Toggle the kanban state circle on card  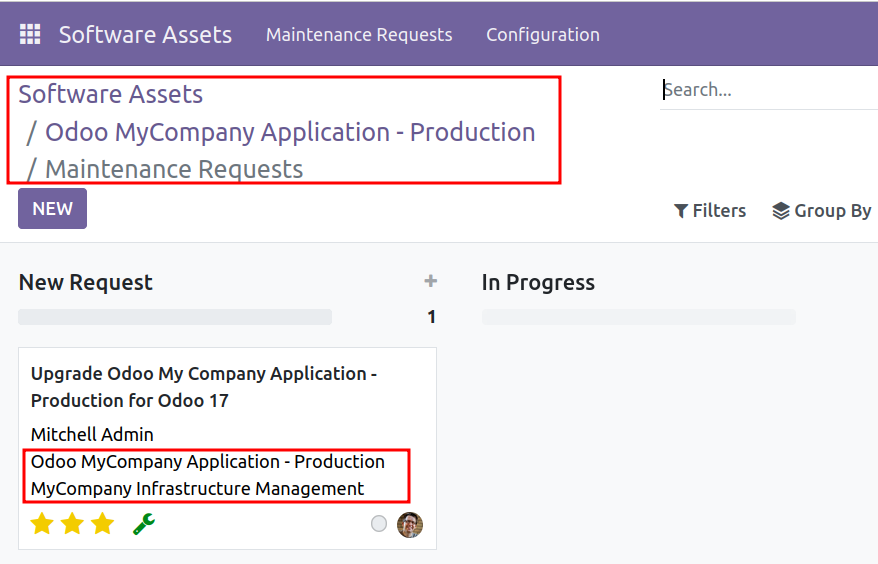(x=379, y=524)
